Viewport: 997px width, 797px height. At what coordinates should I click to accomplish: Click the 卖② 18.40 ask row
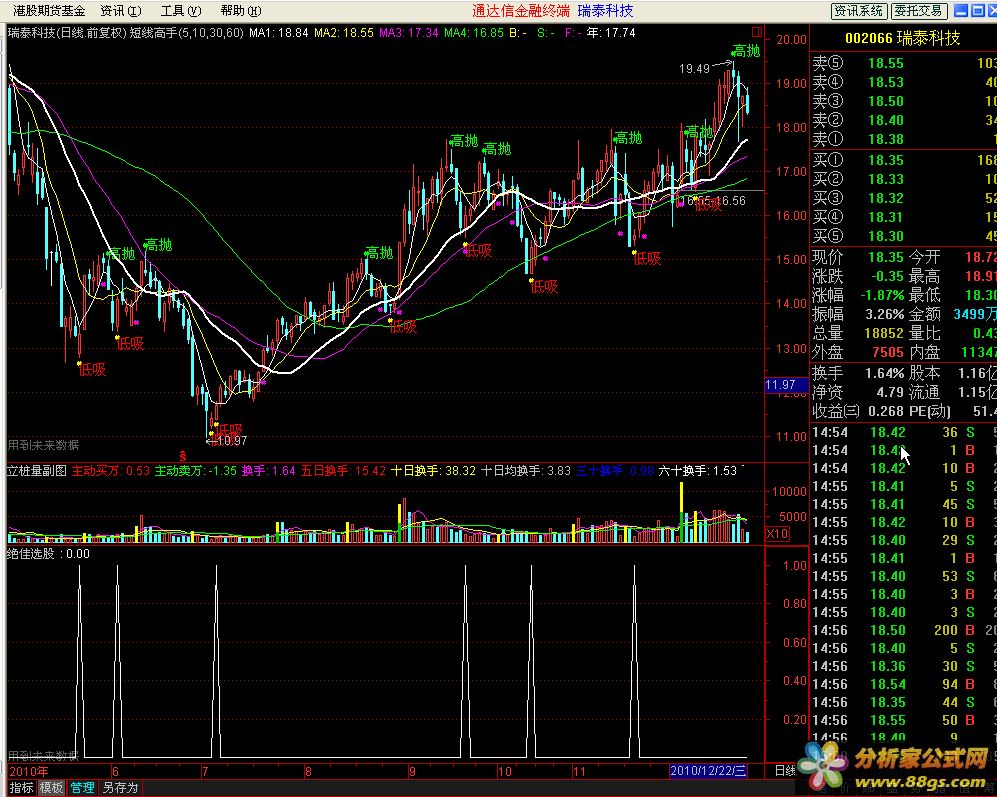coord(904,120)
